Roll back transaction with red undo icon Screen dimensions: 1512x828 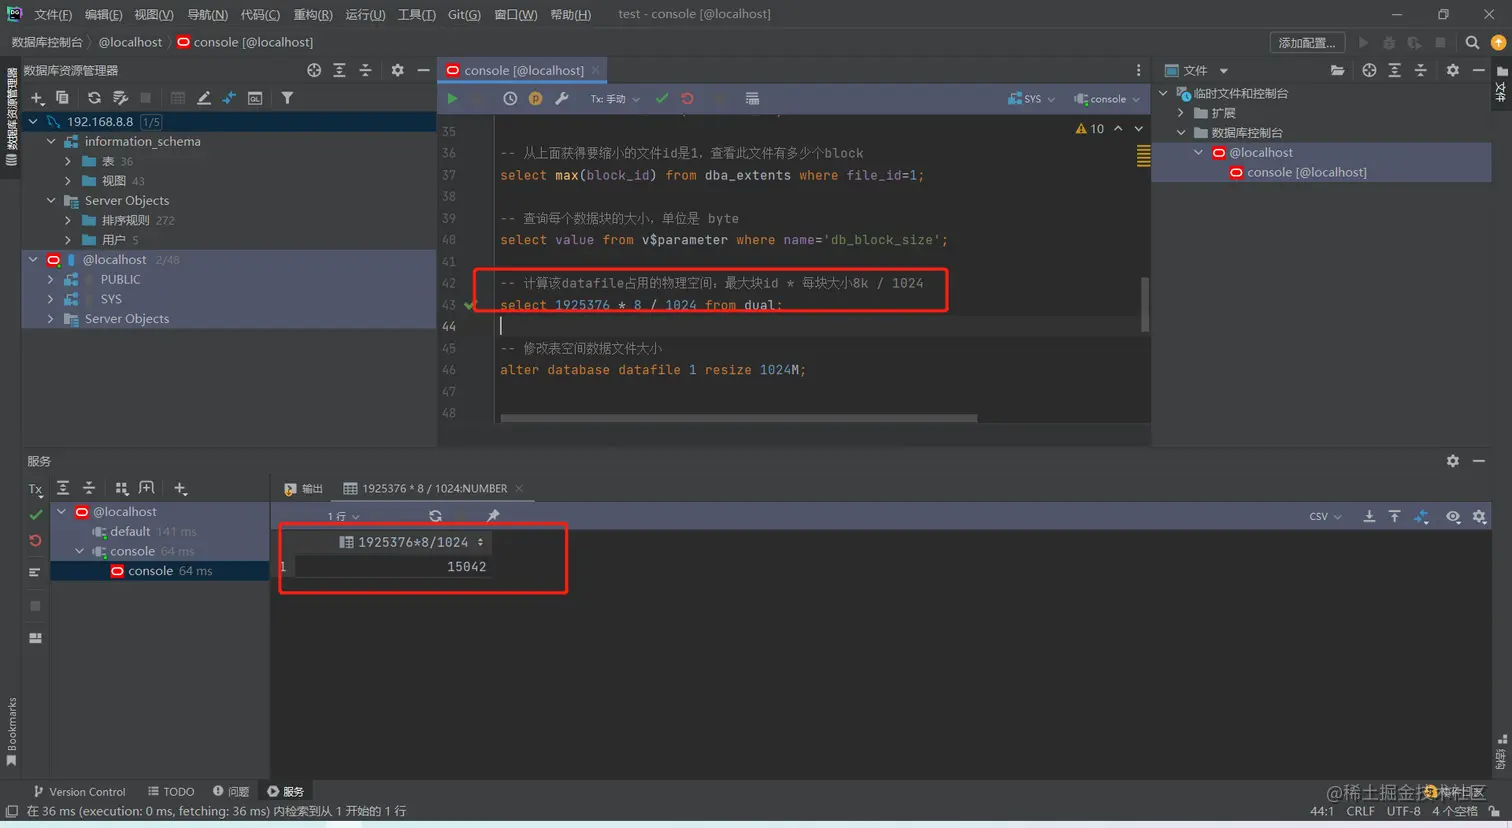687,99
